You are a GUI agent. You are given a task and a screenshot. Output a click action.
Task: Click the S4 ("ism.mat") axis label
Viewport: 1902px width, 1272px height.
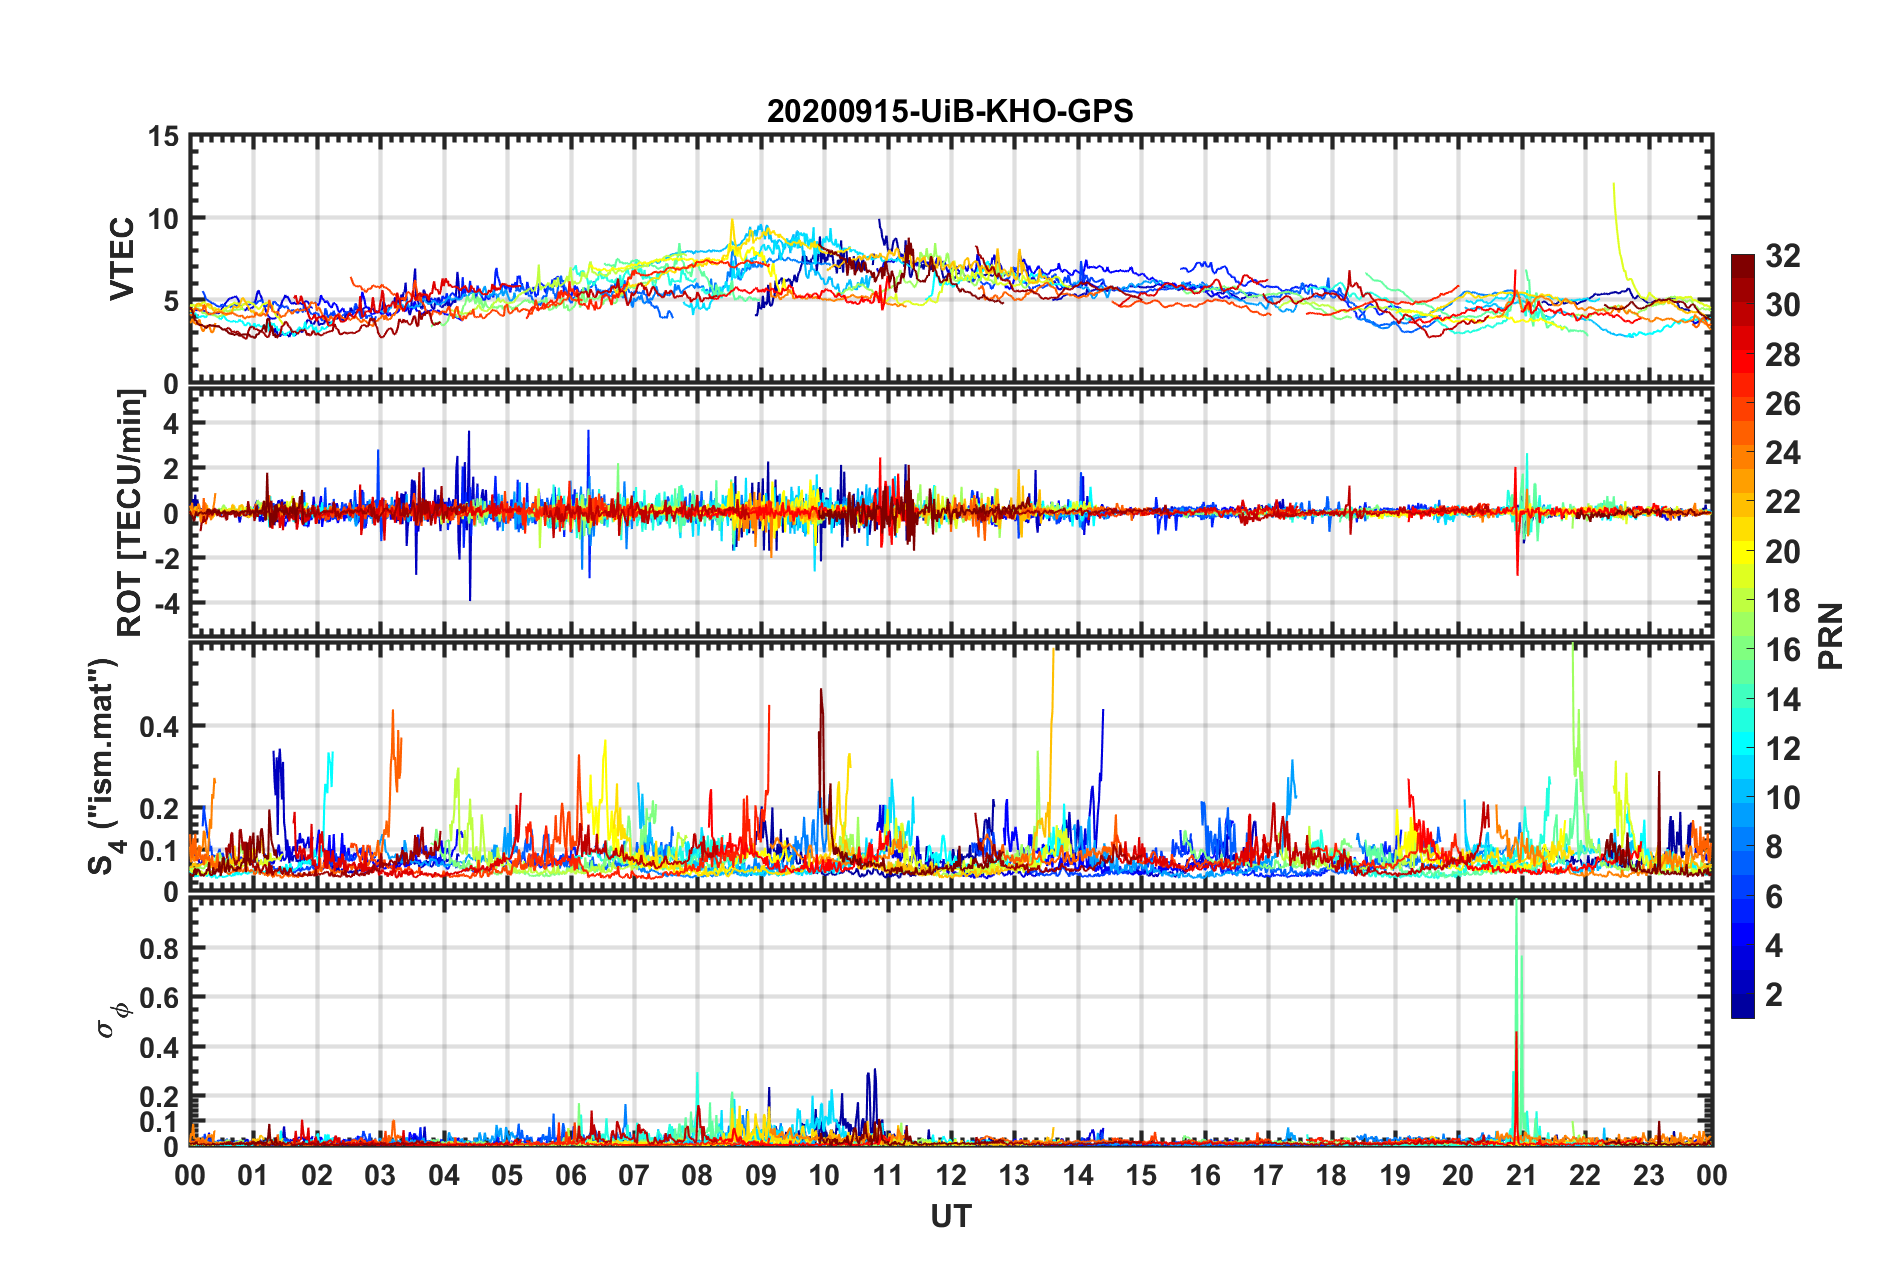coord(104,766)
